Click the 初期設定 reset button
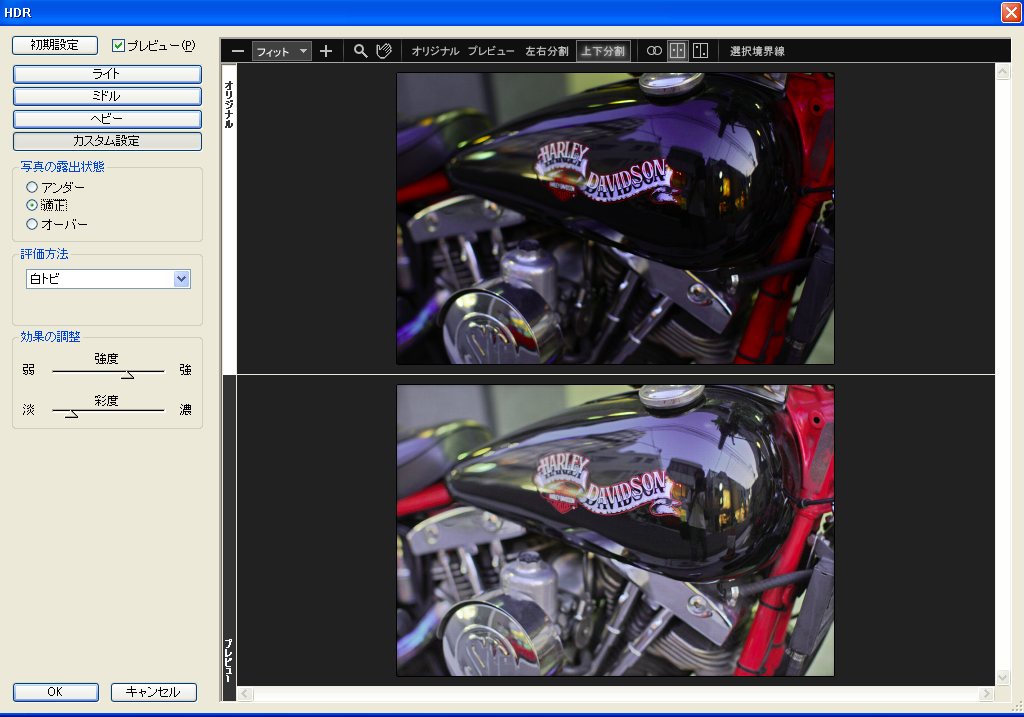The height and width of the screenshot is (717, 1024). tap(54, 45)
